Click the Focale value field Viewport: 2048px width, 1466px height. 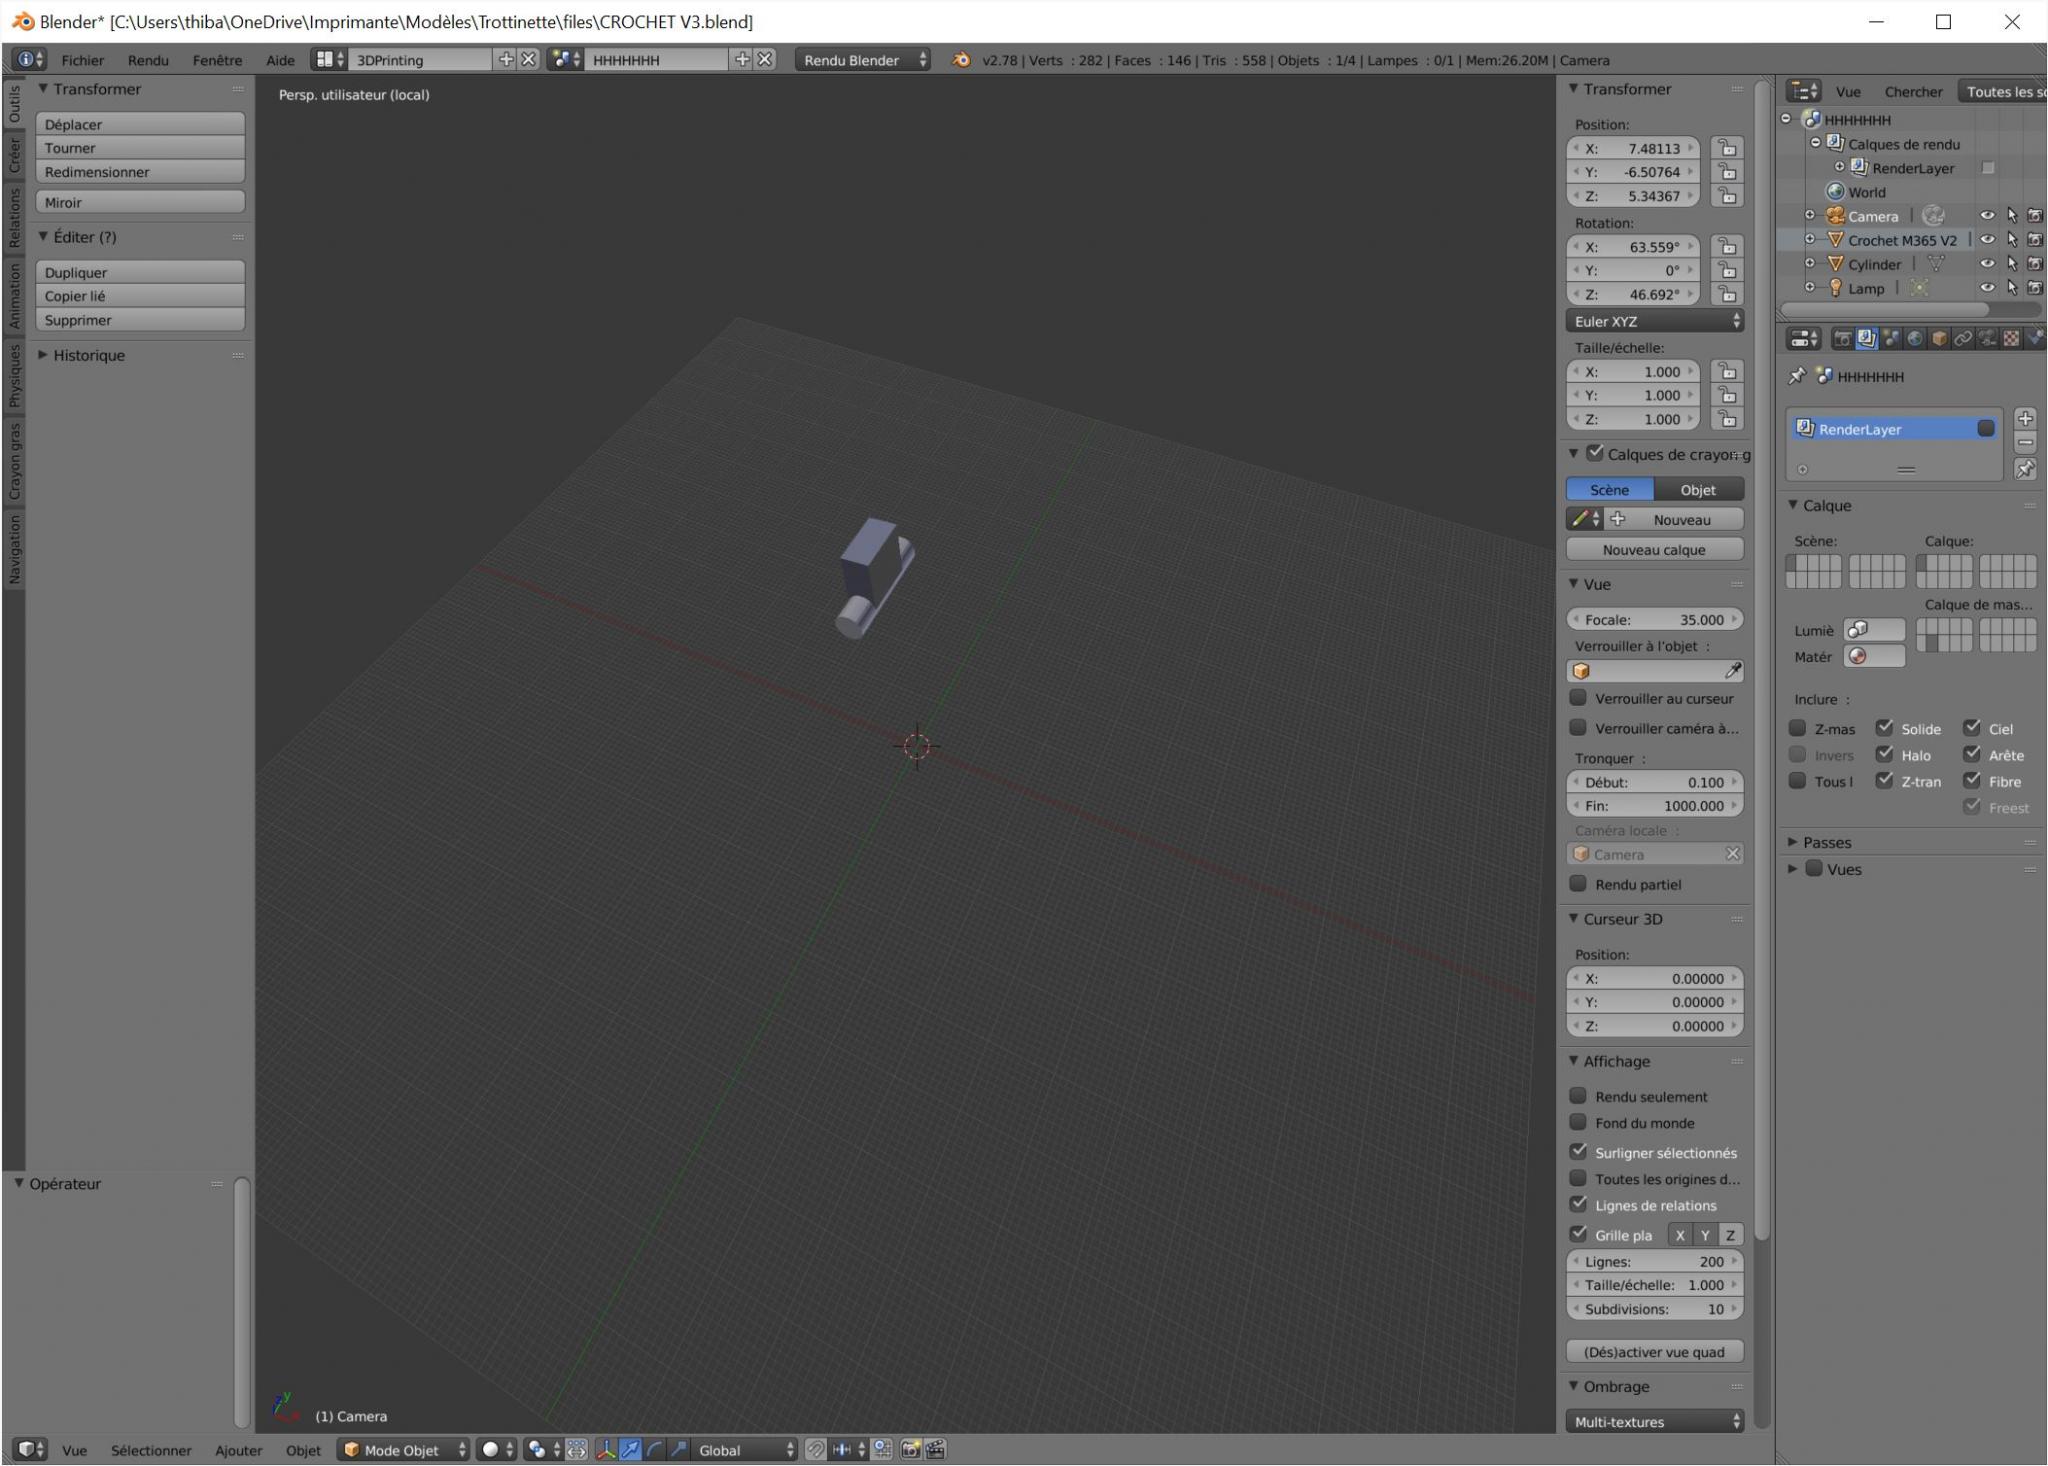click(x=1654, y=619)
